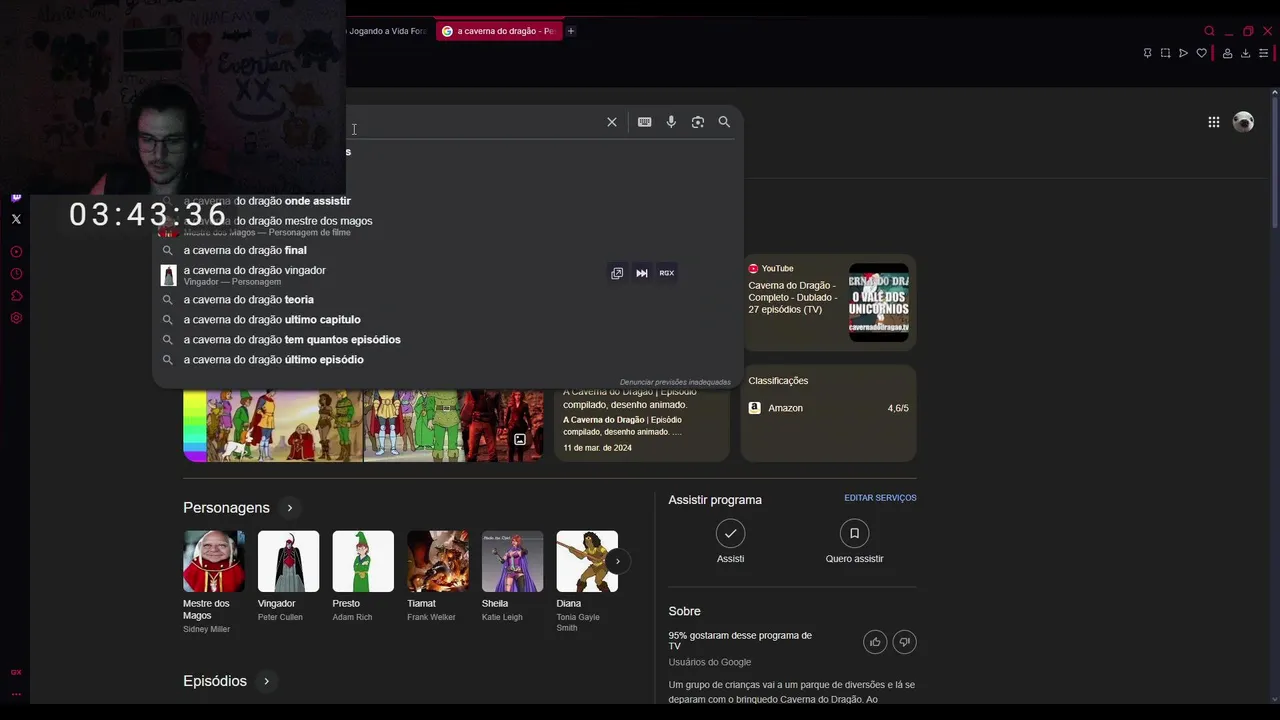This screenshot has height=720, width=1280.
Task: Select suggestion 'onde assistir'
Action: coord(448,201)
